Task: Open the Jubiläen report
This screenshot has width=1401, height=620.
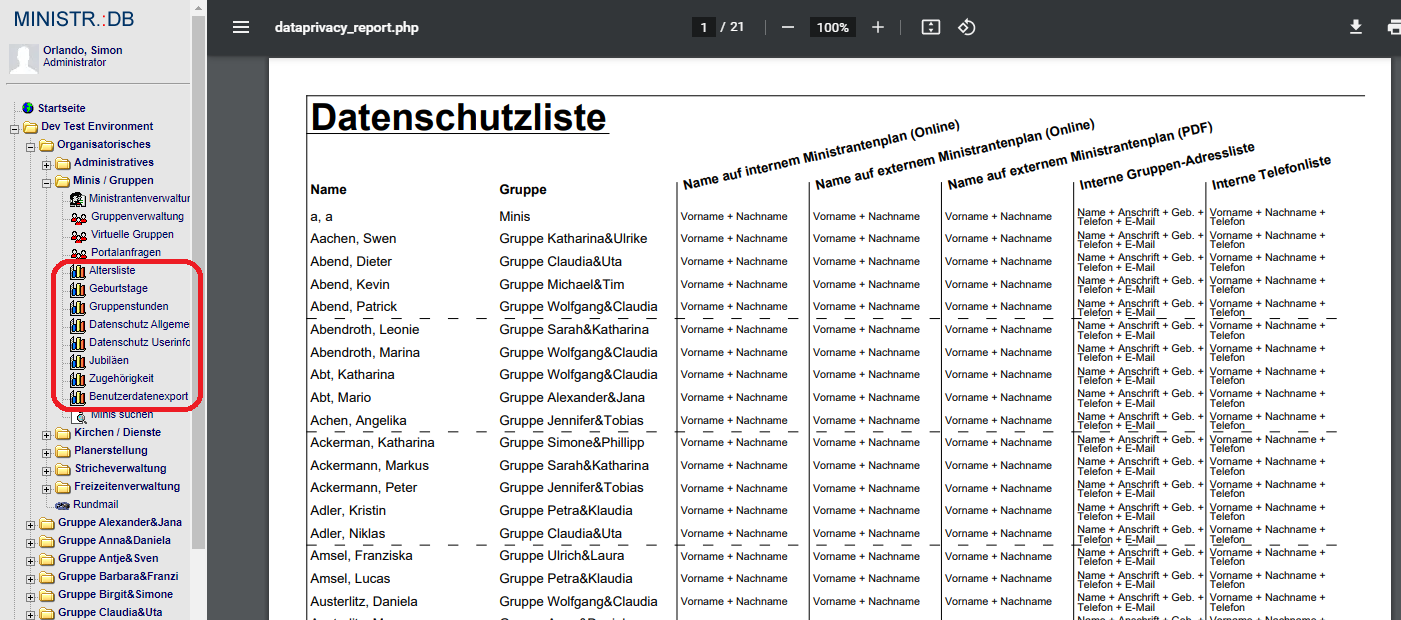Action: [109, 361]
